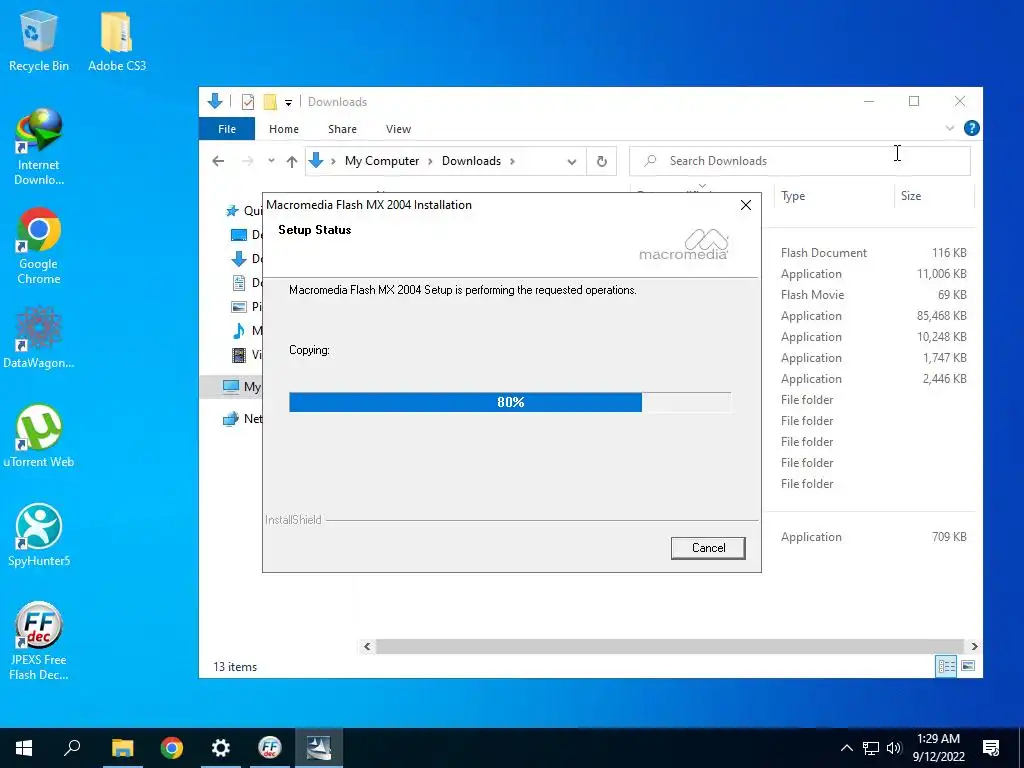
Task: Click the Search Downloads field
Action: (x=799, y=161)
